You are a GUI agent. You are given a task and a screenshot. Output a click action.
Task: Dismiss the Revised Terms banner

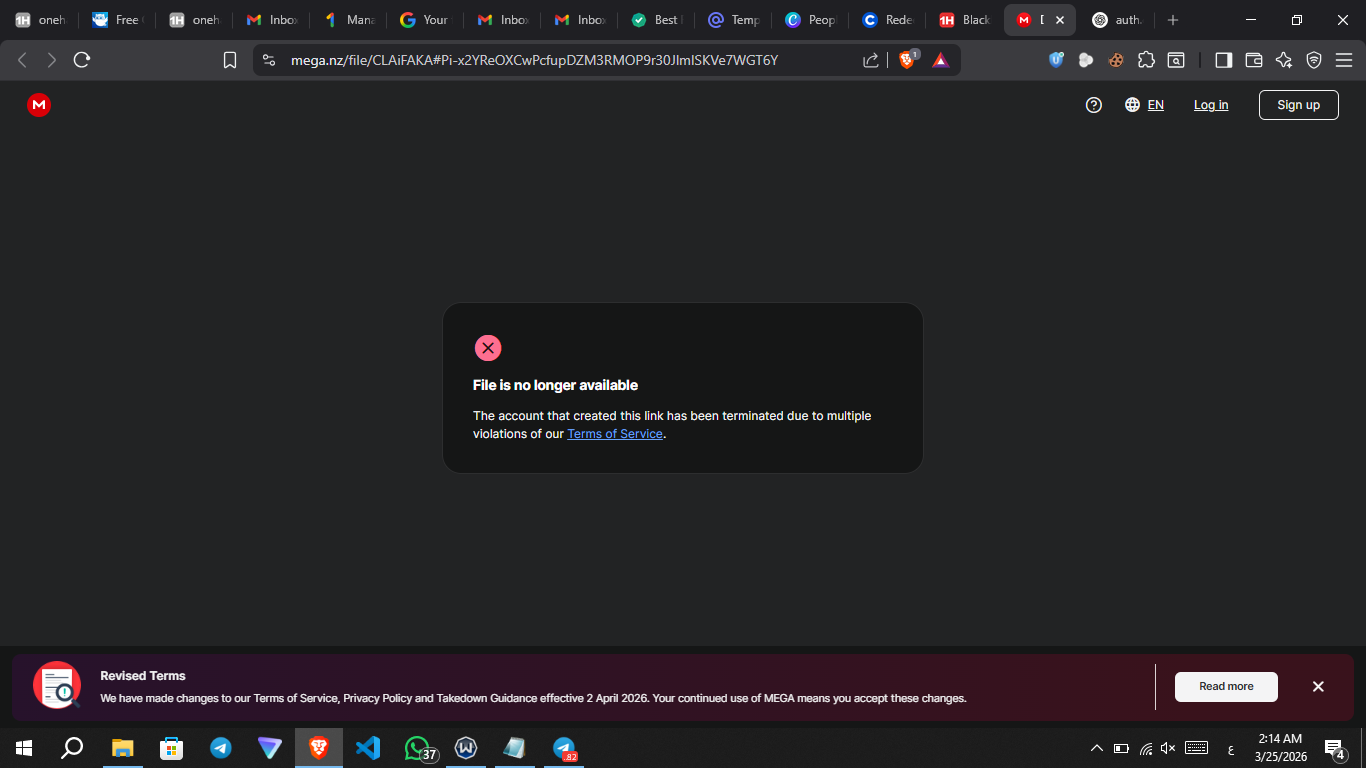1318,687
